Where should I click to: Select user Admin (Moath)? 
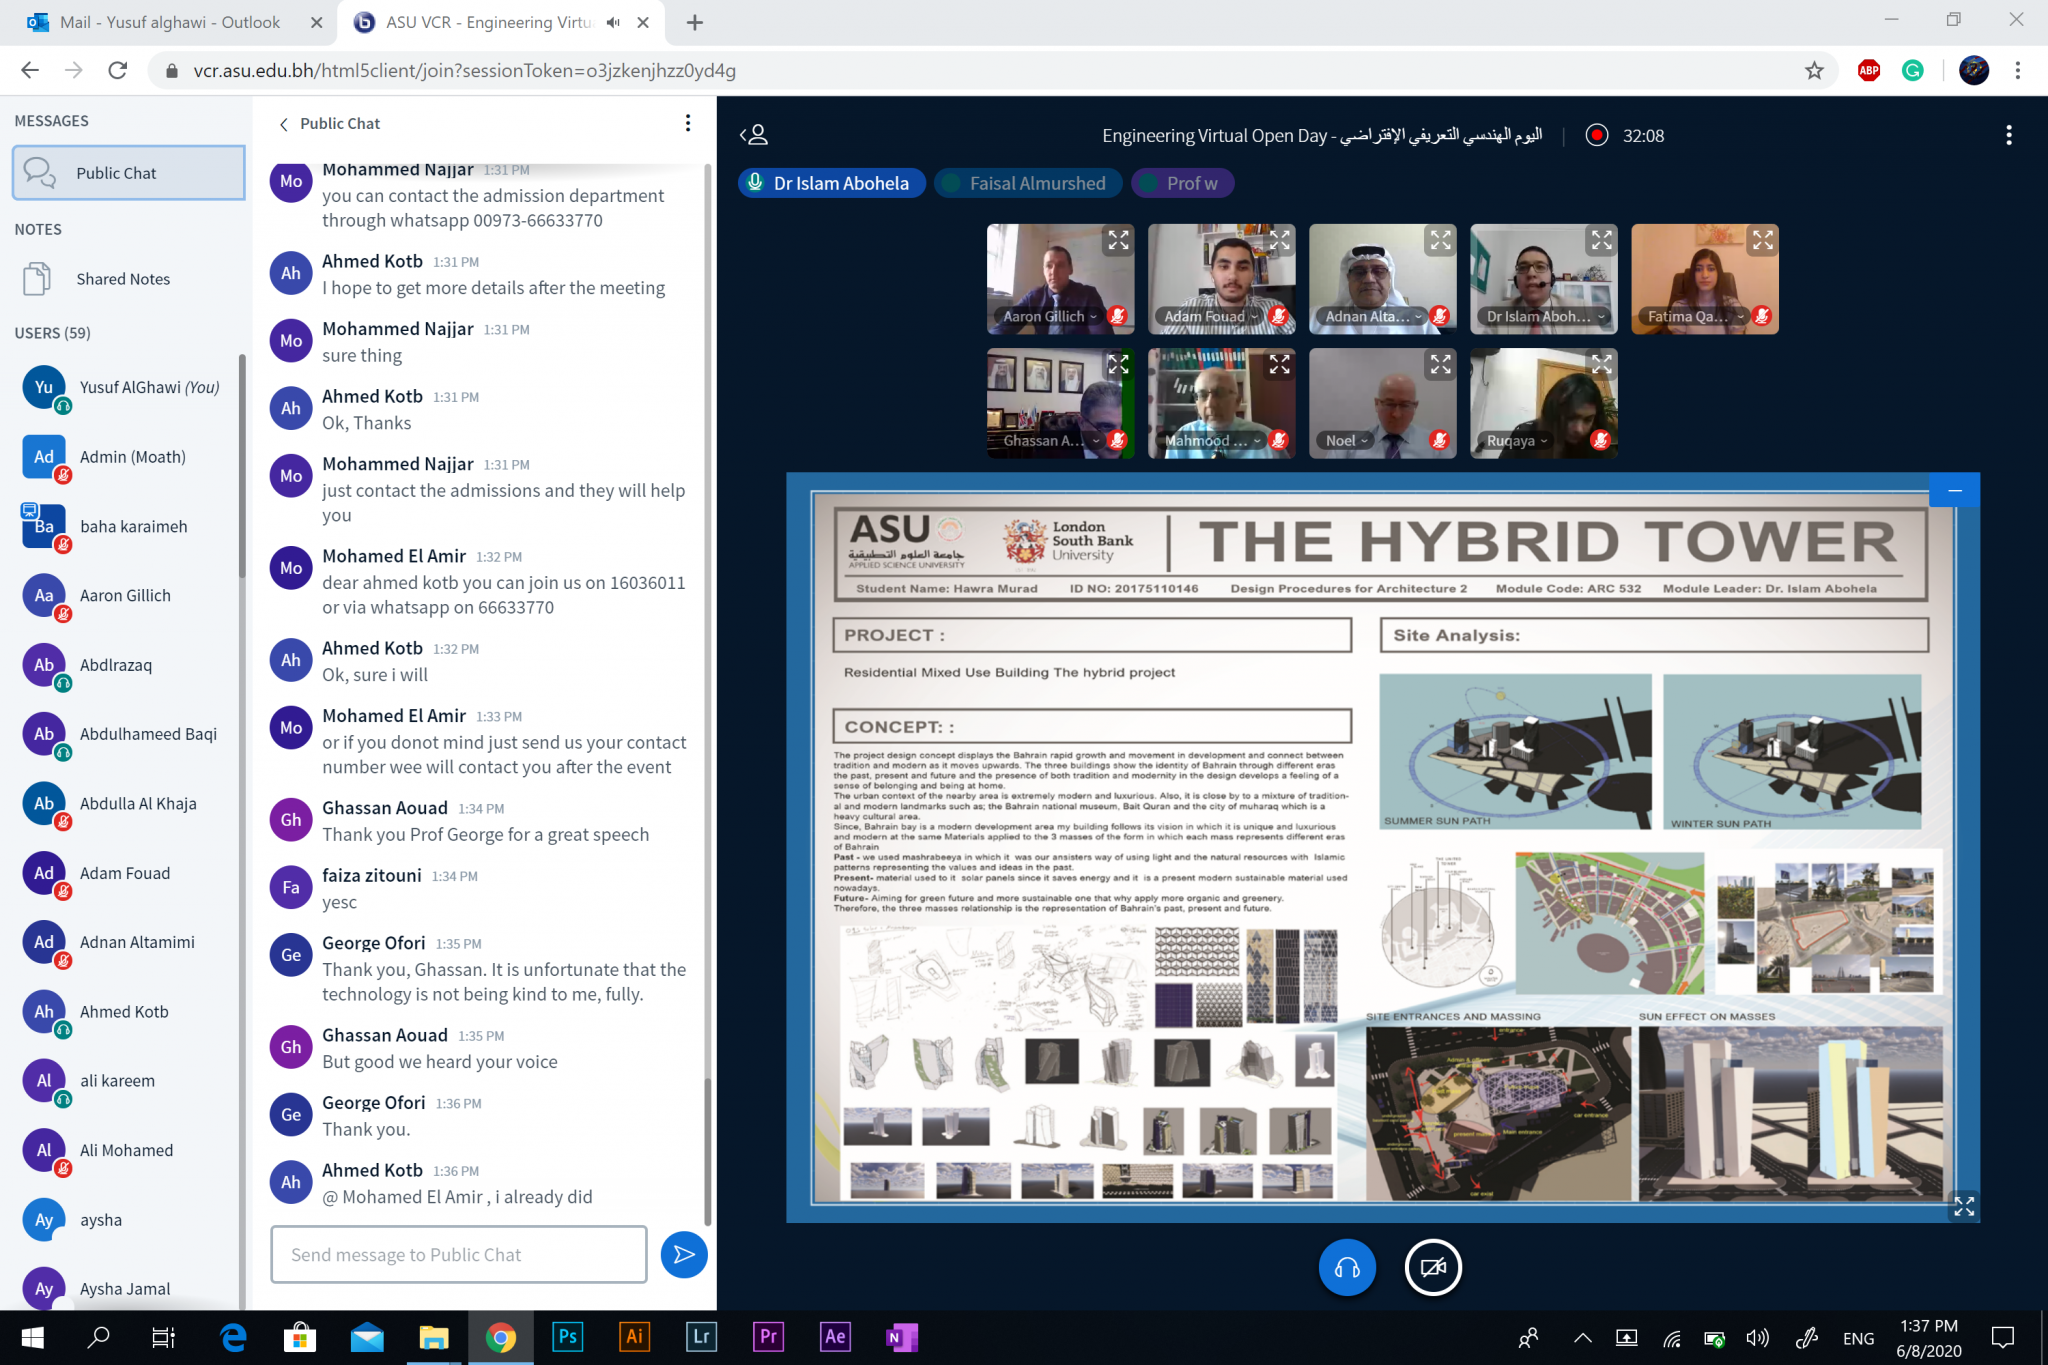[125, 457]
